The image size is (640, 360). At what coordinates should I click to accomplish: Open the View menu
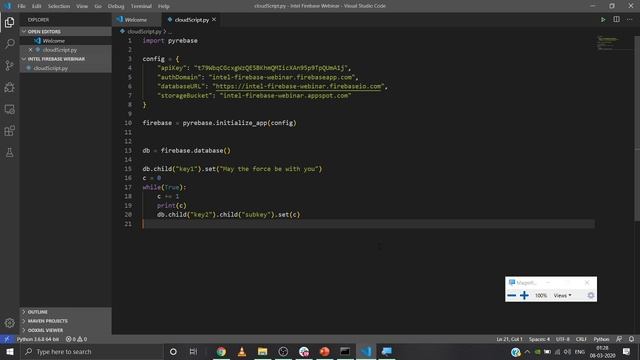82,6
